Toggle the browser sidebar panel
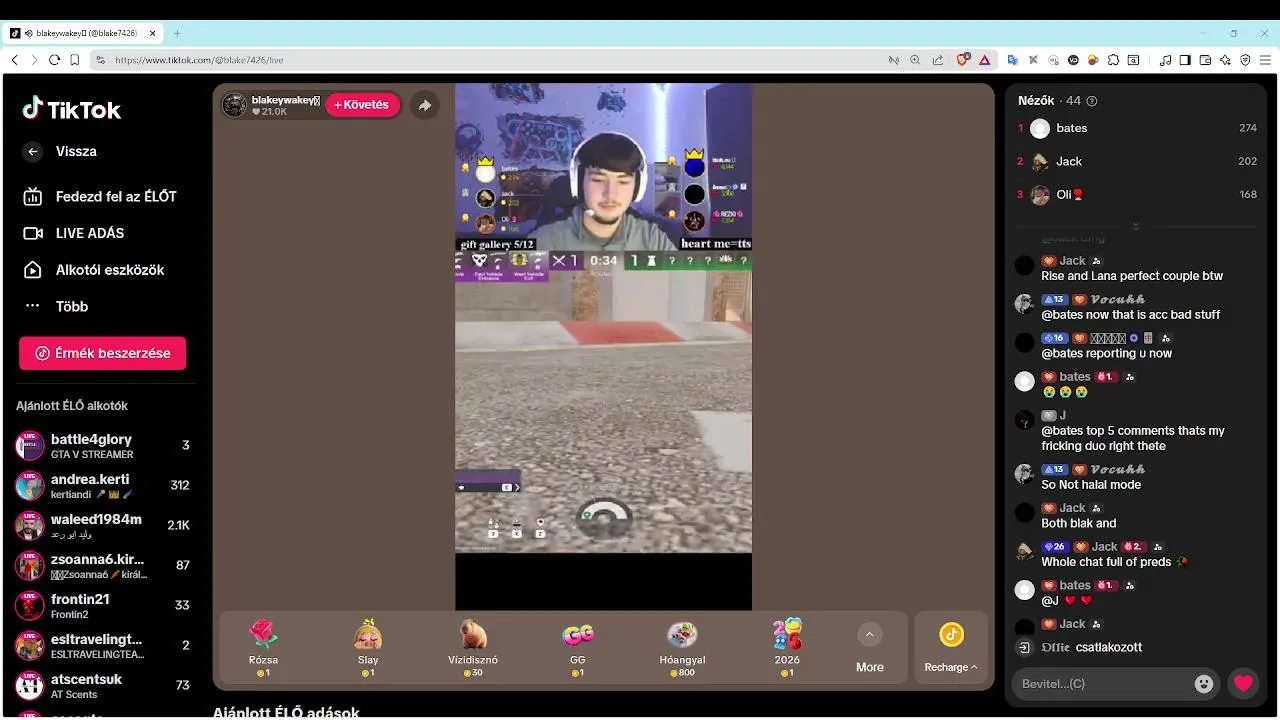Image resolution: width=1280 pixels, height=720 pixels. click(1185, 60)
